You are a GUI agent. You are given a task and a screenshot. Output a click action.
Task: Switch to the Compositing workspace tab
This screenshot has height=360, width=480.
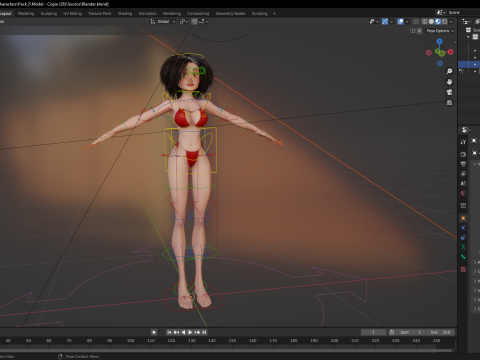(x=198, y=14)
